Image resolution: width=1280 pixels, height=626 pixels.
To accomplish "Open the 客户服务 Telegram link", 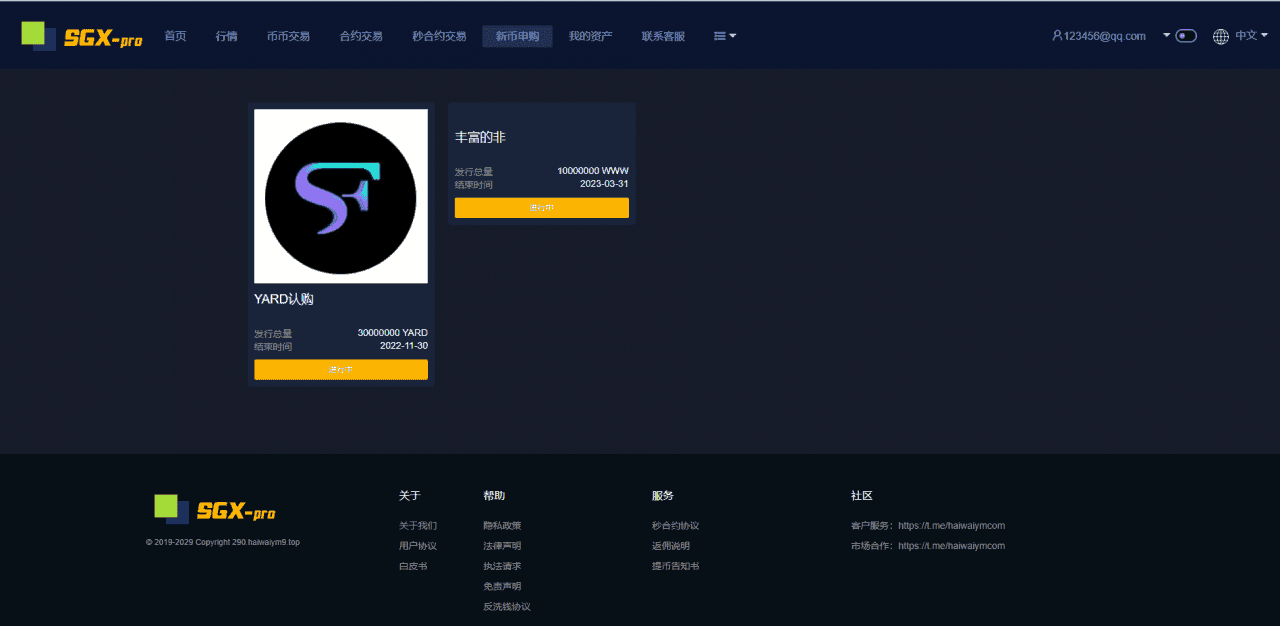I will pyautogui.click(x=951, y=526).
